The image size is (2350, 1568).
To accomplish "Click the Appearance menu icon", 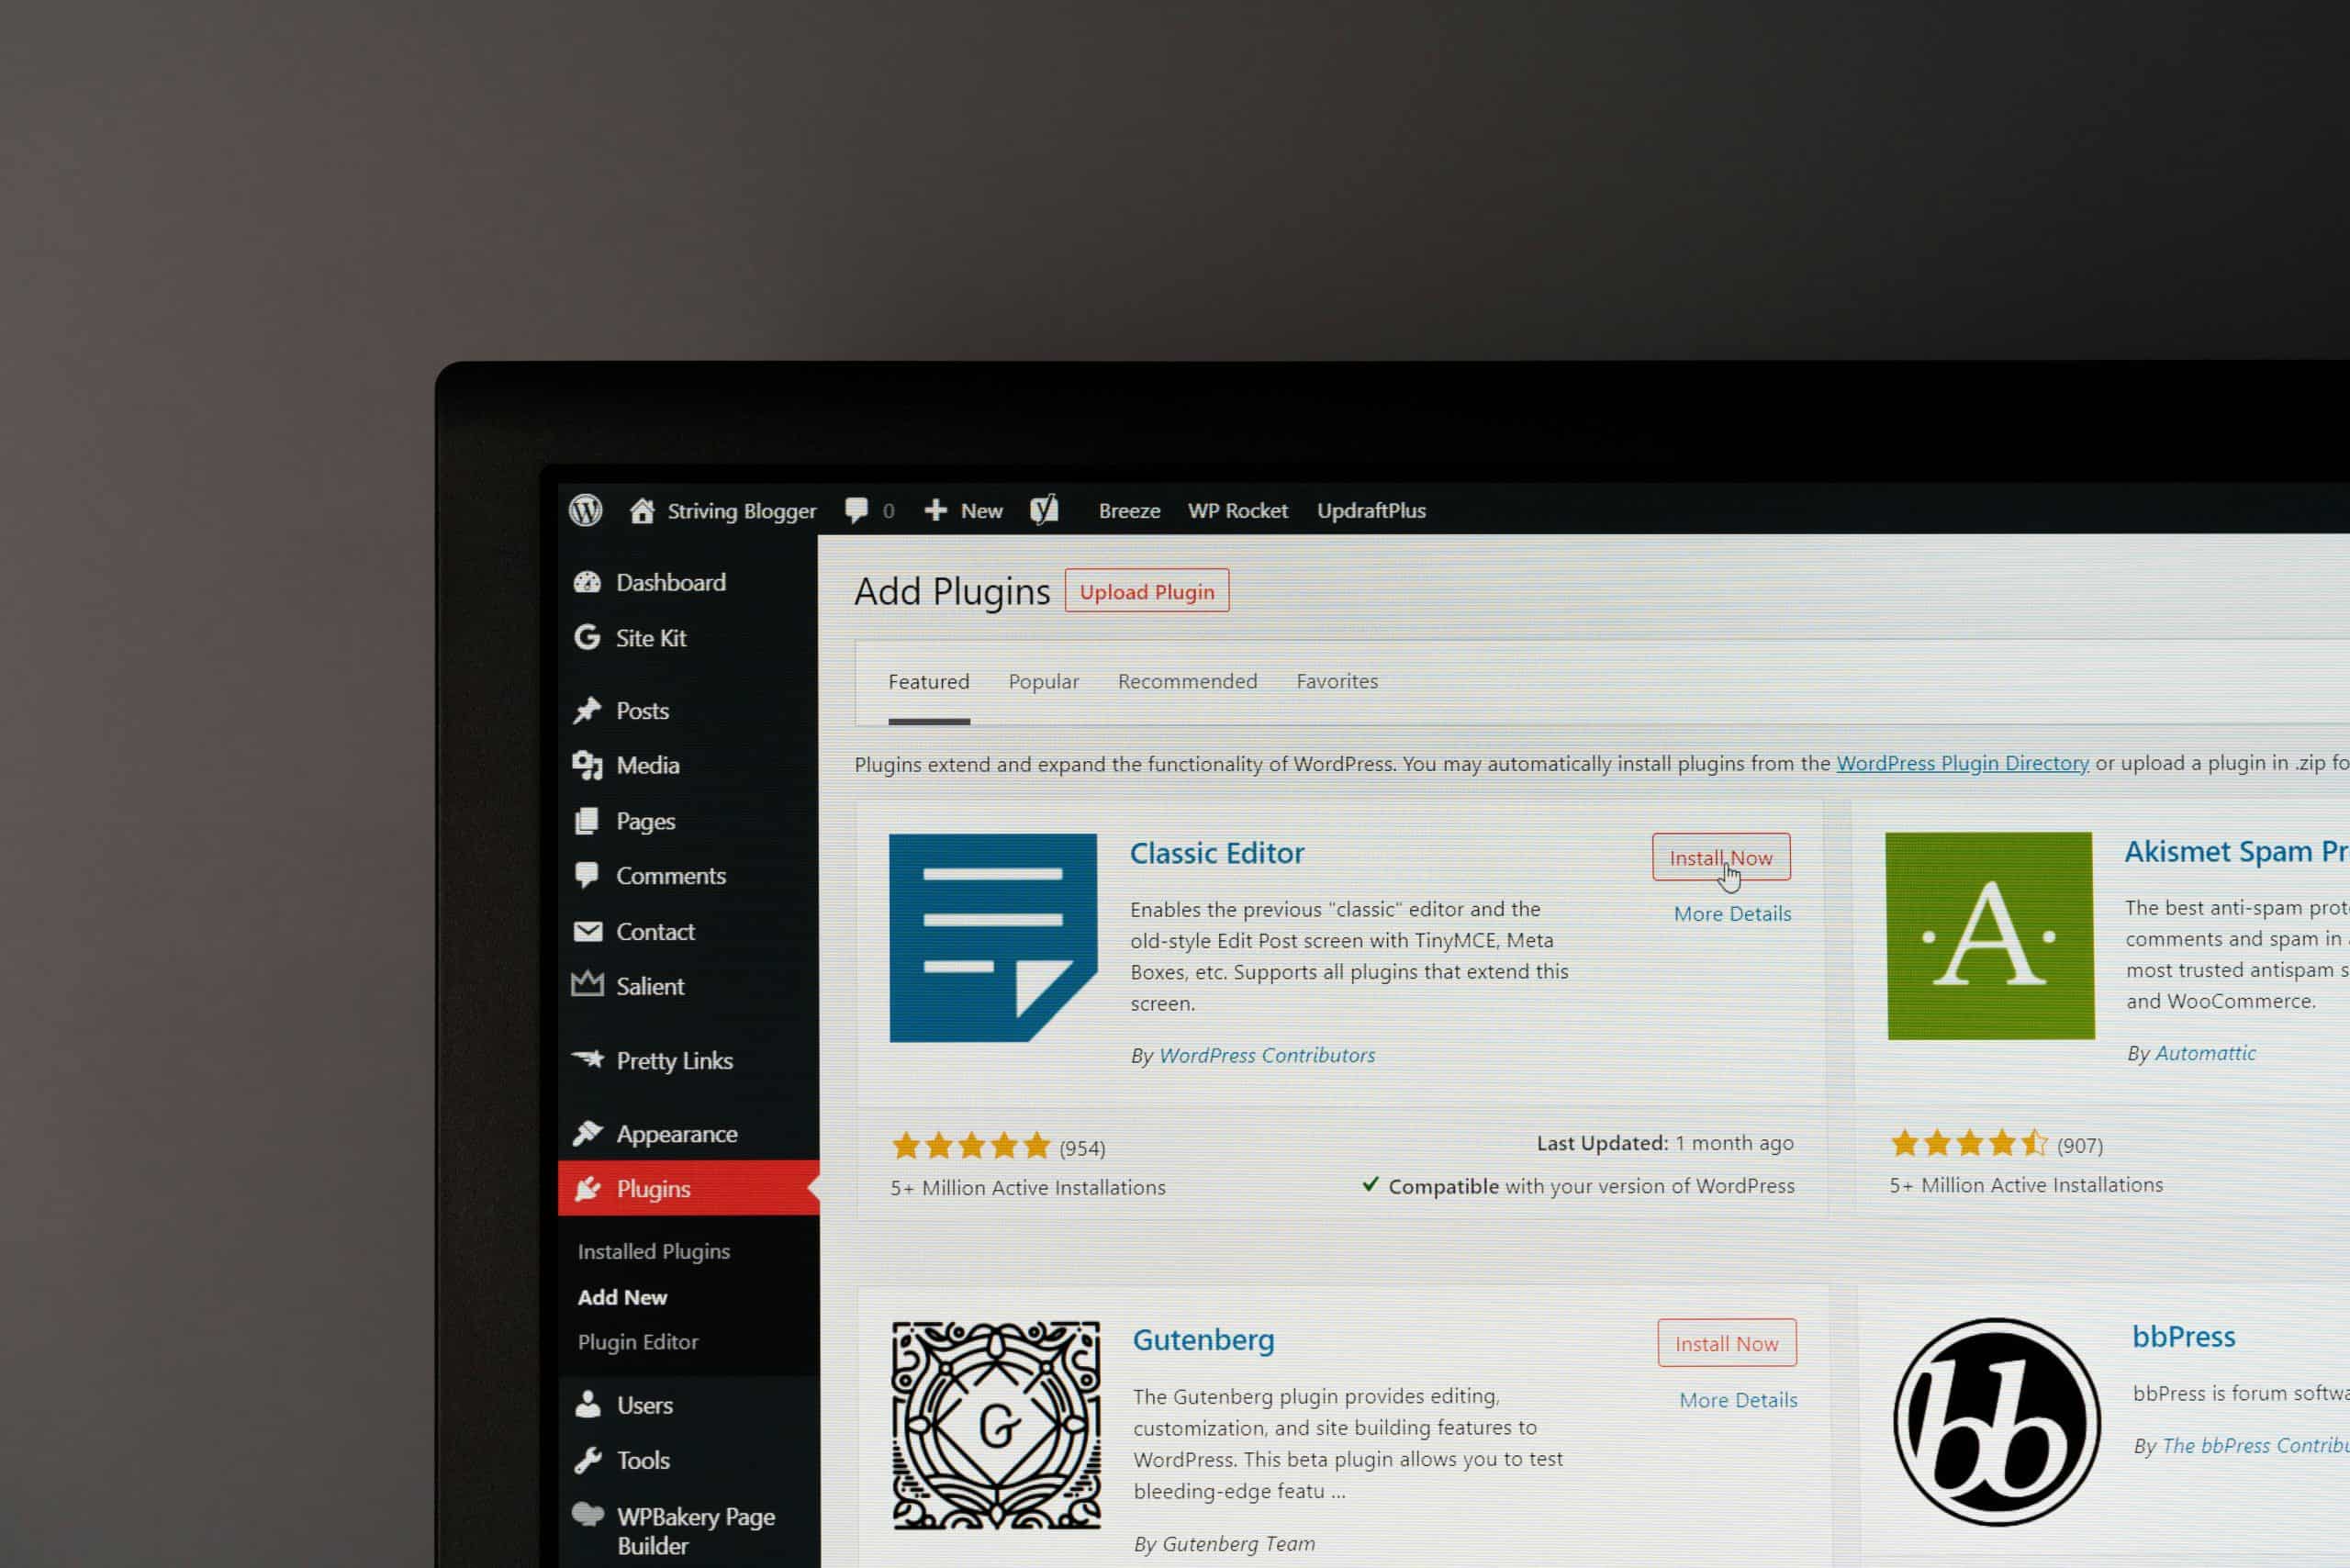I will (587, 1132).
